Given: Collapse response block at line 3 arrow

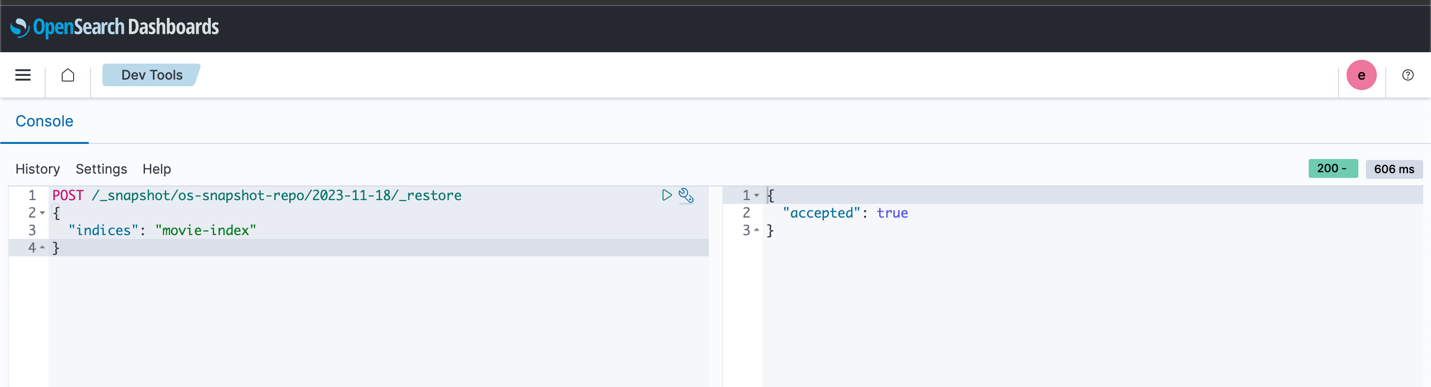Looking at the screenshot, I should tap(757, 231).
